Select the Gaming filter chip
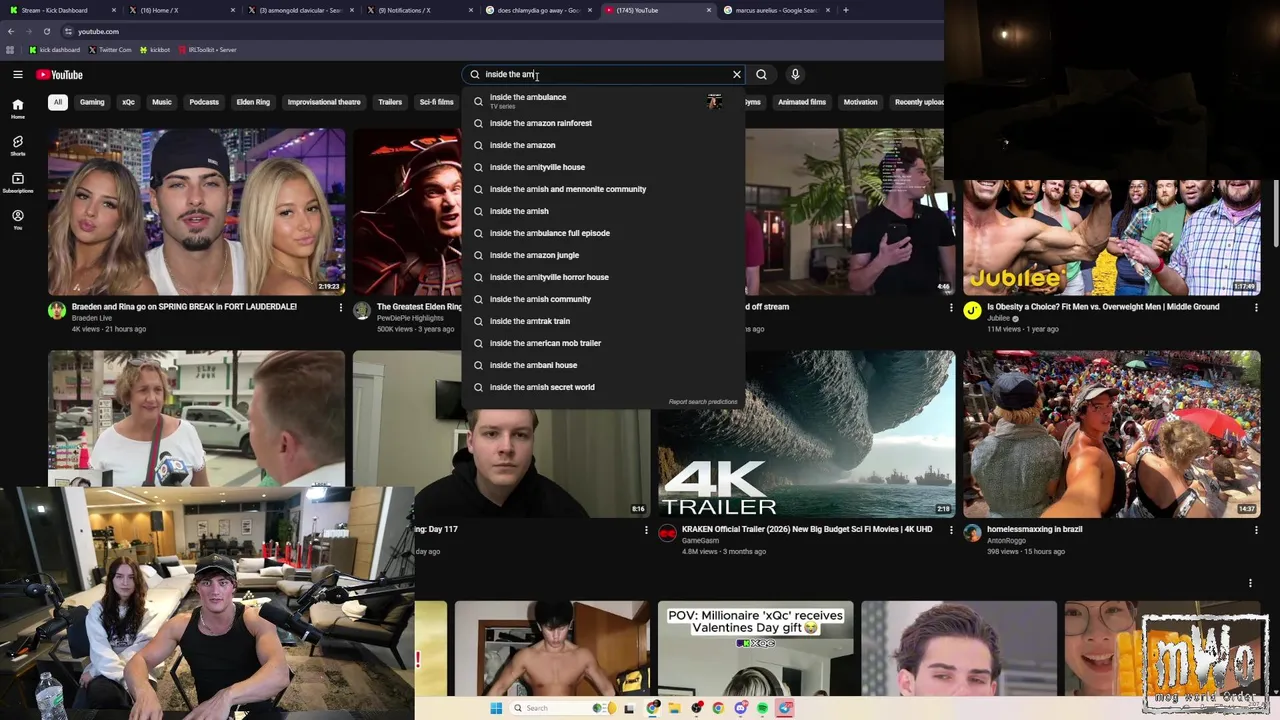This screenshot has width=1280, height=720. 92,102
